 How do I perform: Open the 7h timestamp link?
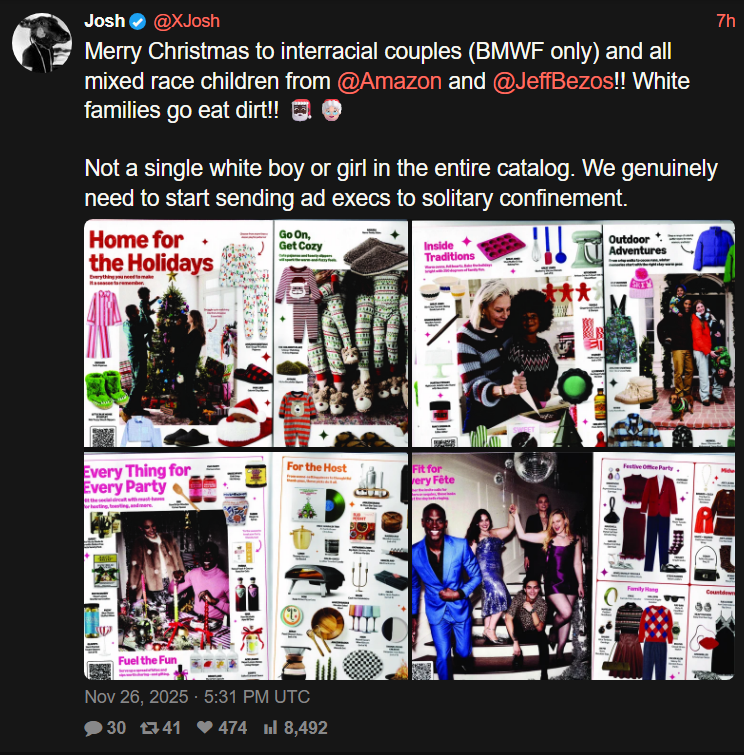tap(725, 21)
